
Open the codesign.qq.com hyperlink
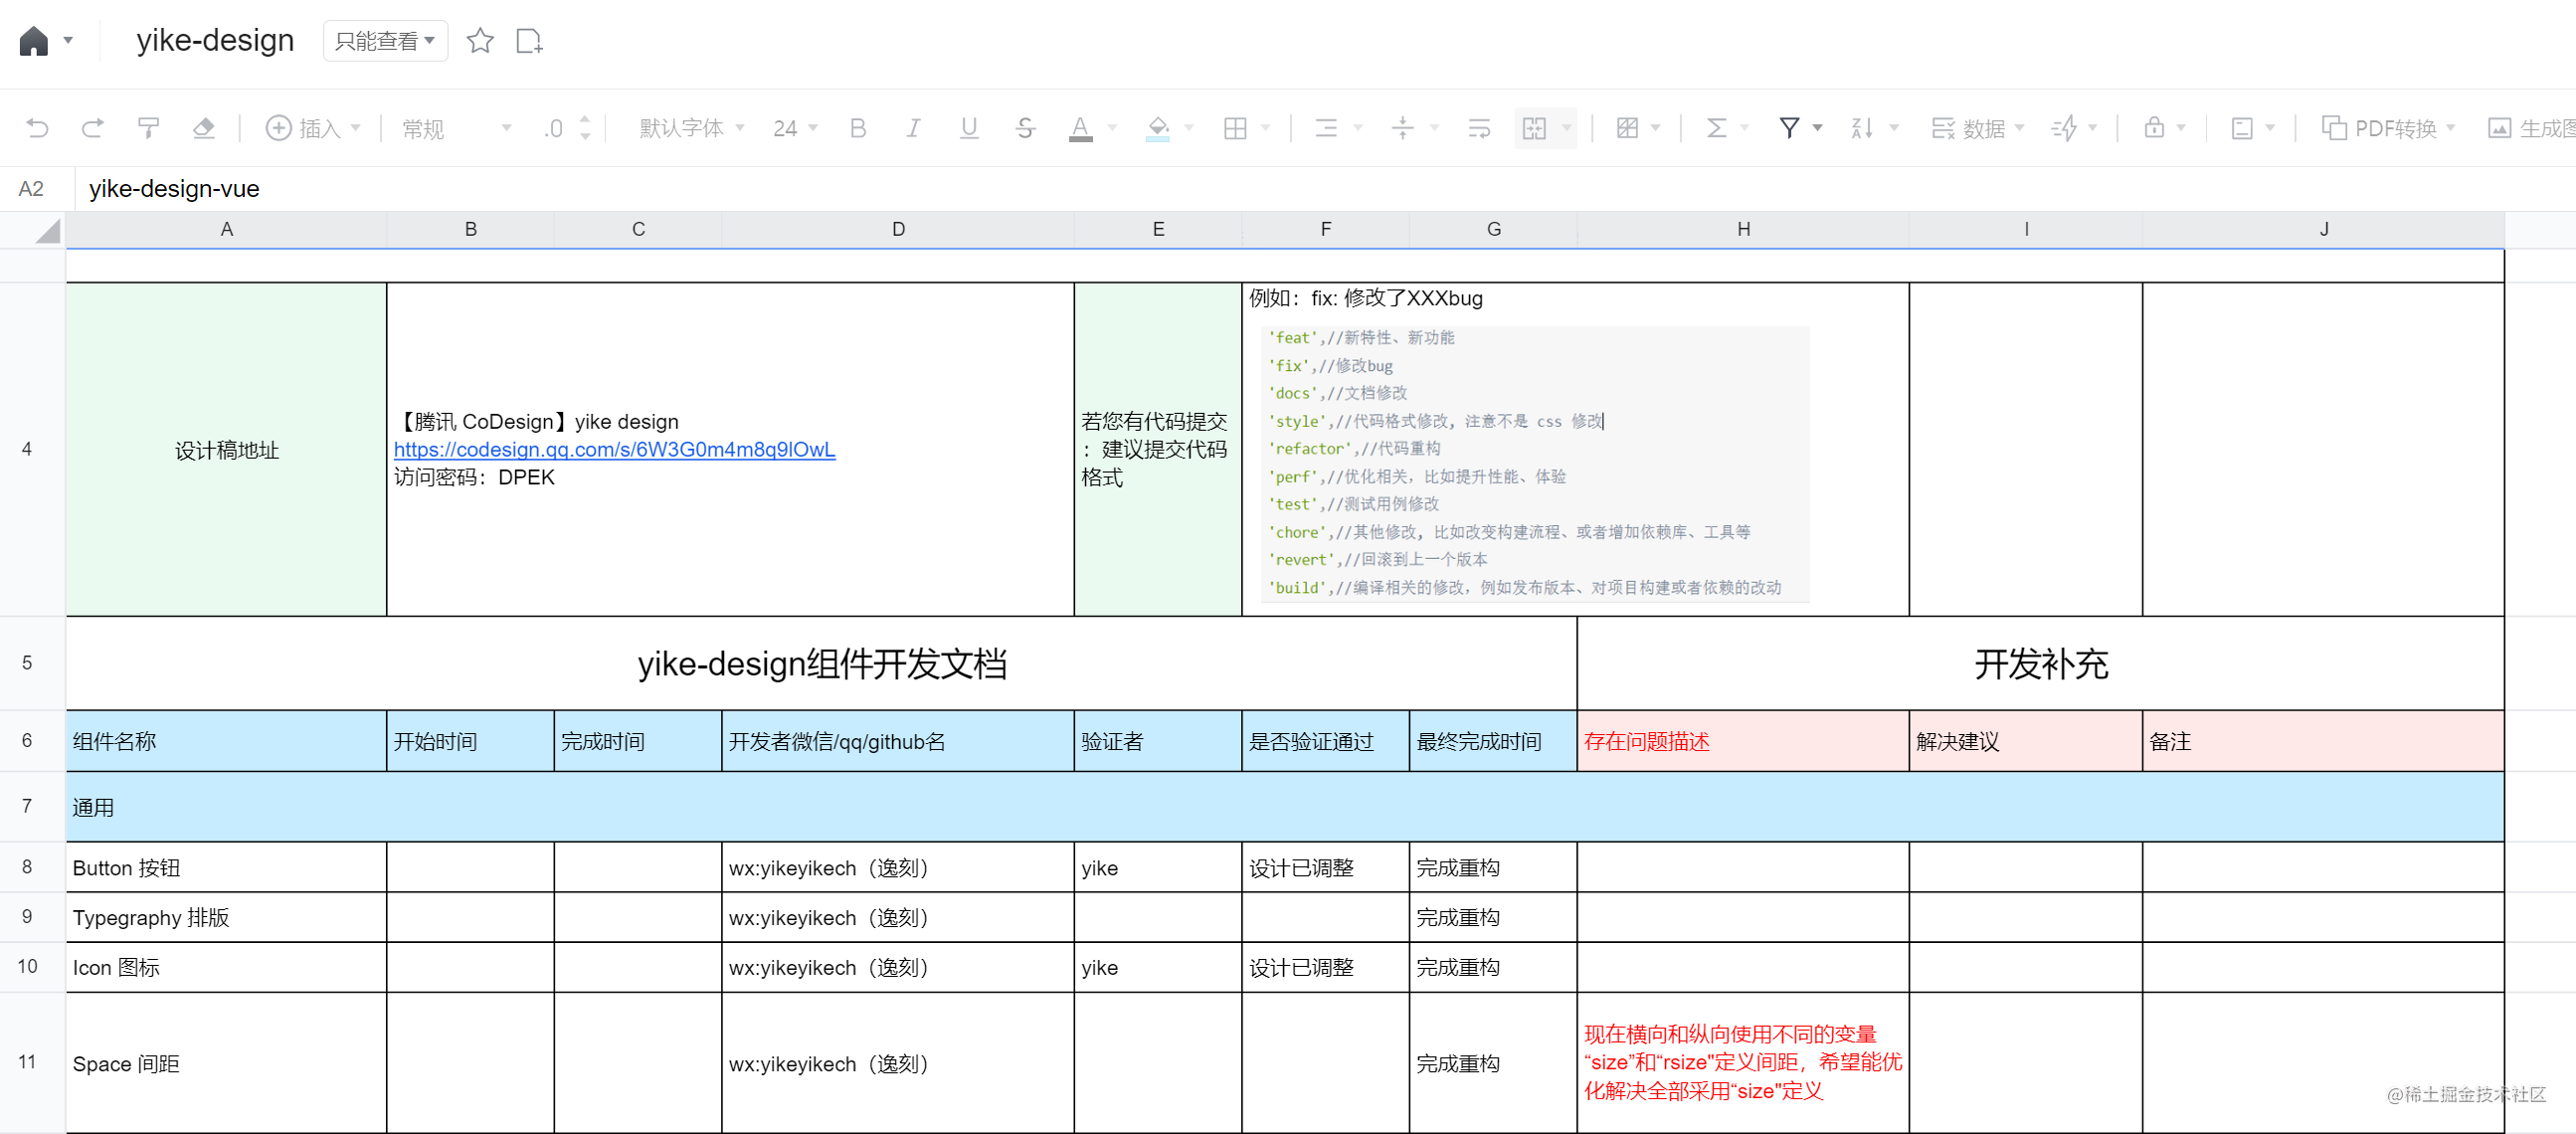(614, 450)
